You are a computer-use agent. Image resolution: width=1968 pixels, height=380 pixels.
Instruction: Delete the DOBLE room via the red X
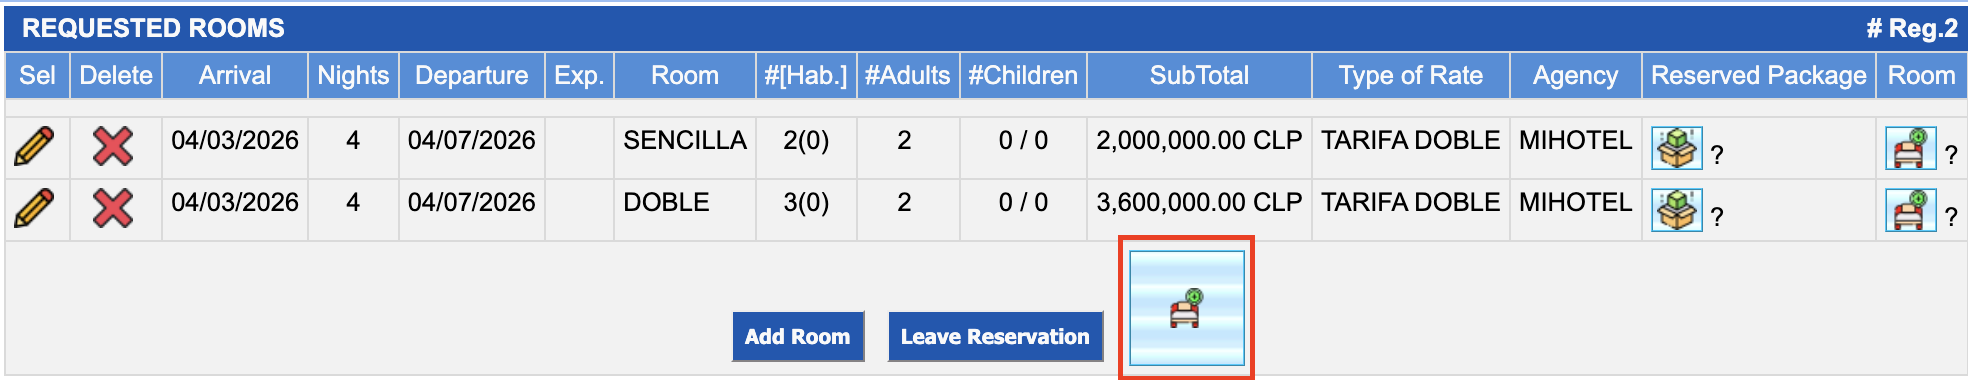coord(113,208)
